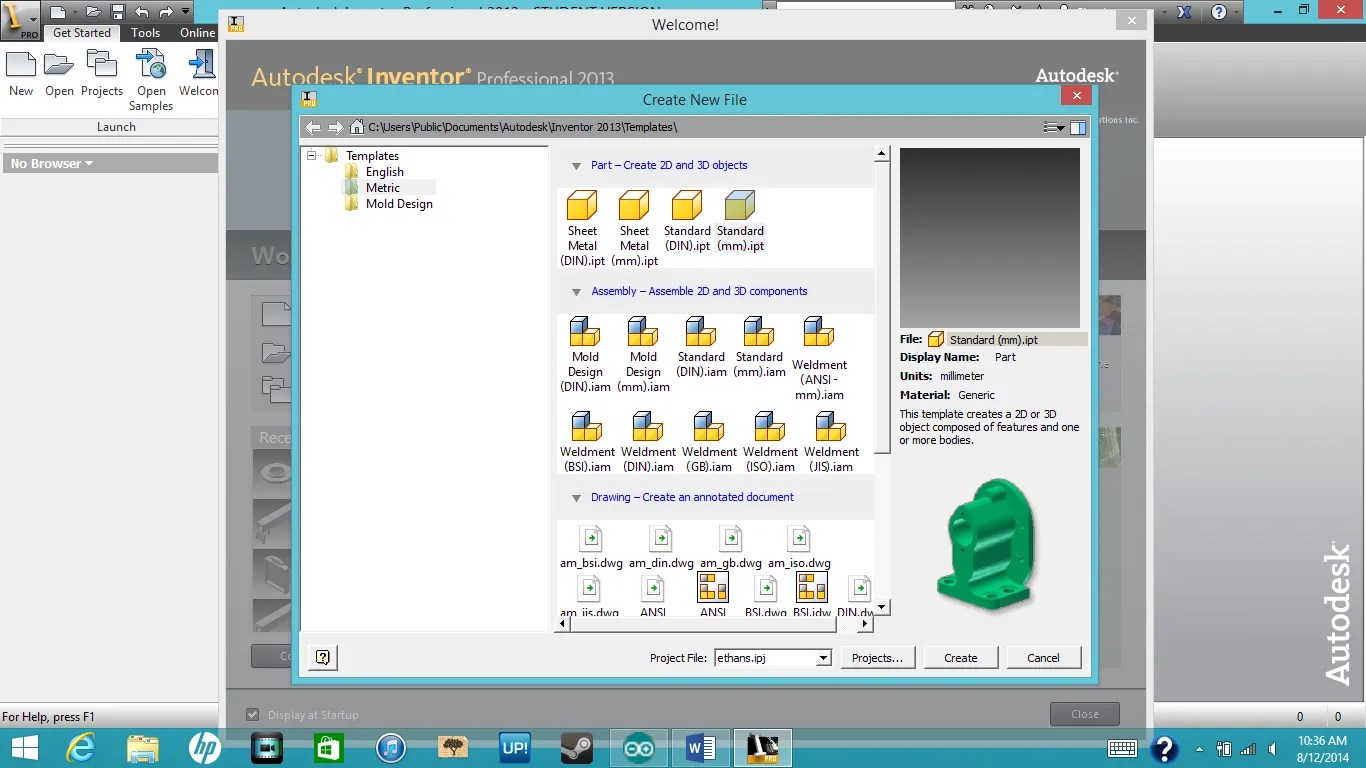Choose am_gb.dwg drawing template

(x=730, y=547)
